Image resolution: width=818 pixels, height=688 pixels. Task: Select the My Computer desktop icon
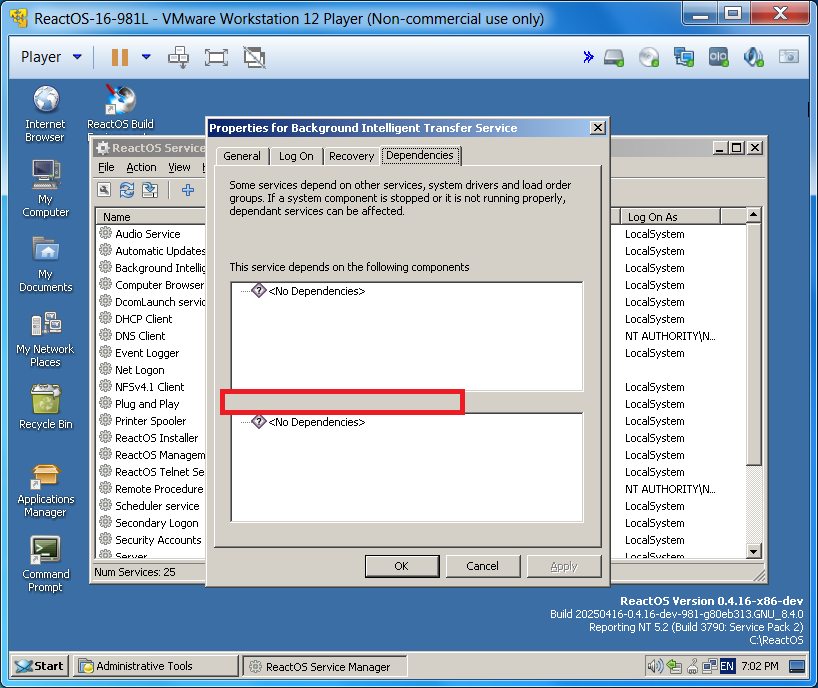pos(45,189)
